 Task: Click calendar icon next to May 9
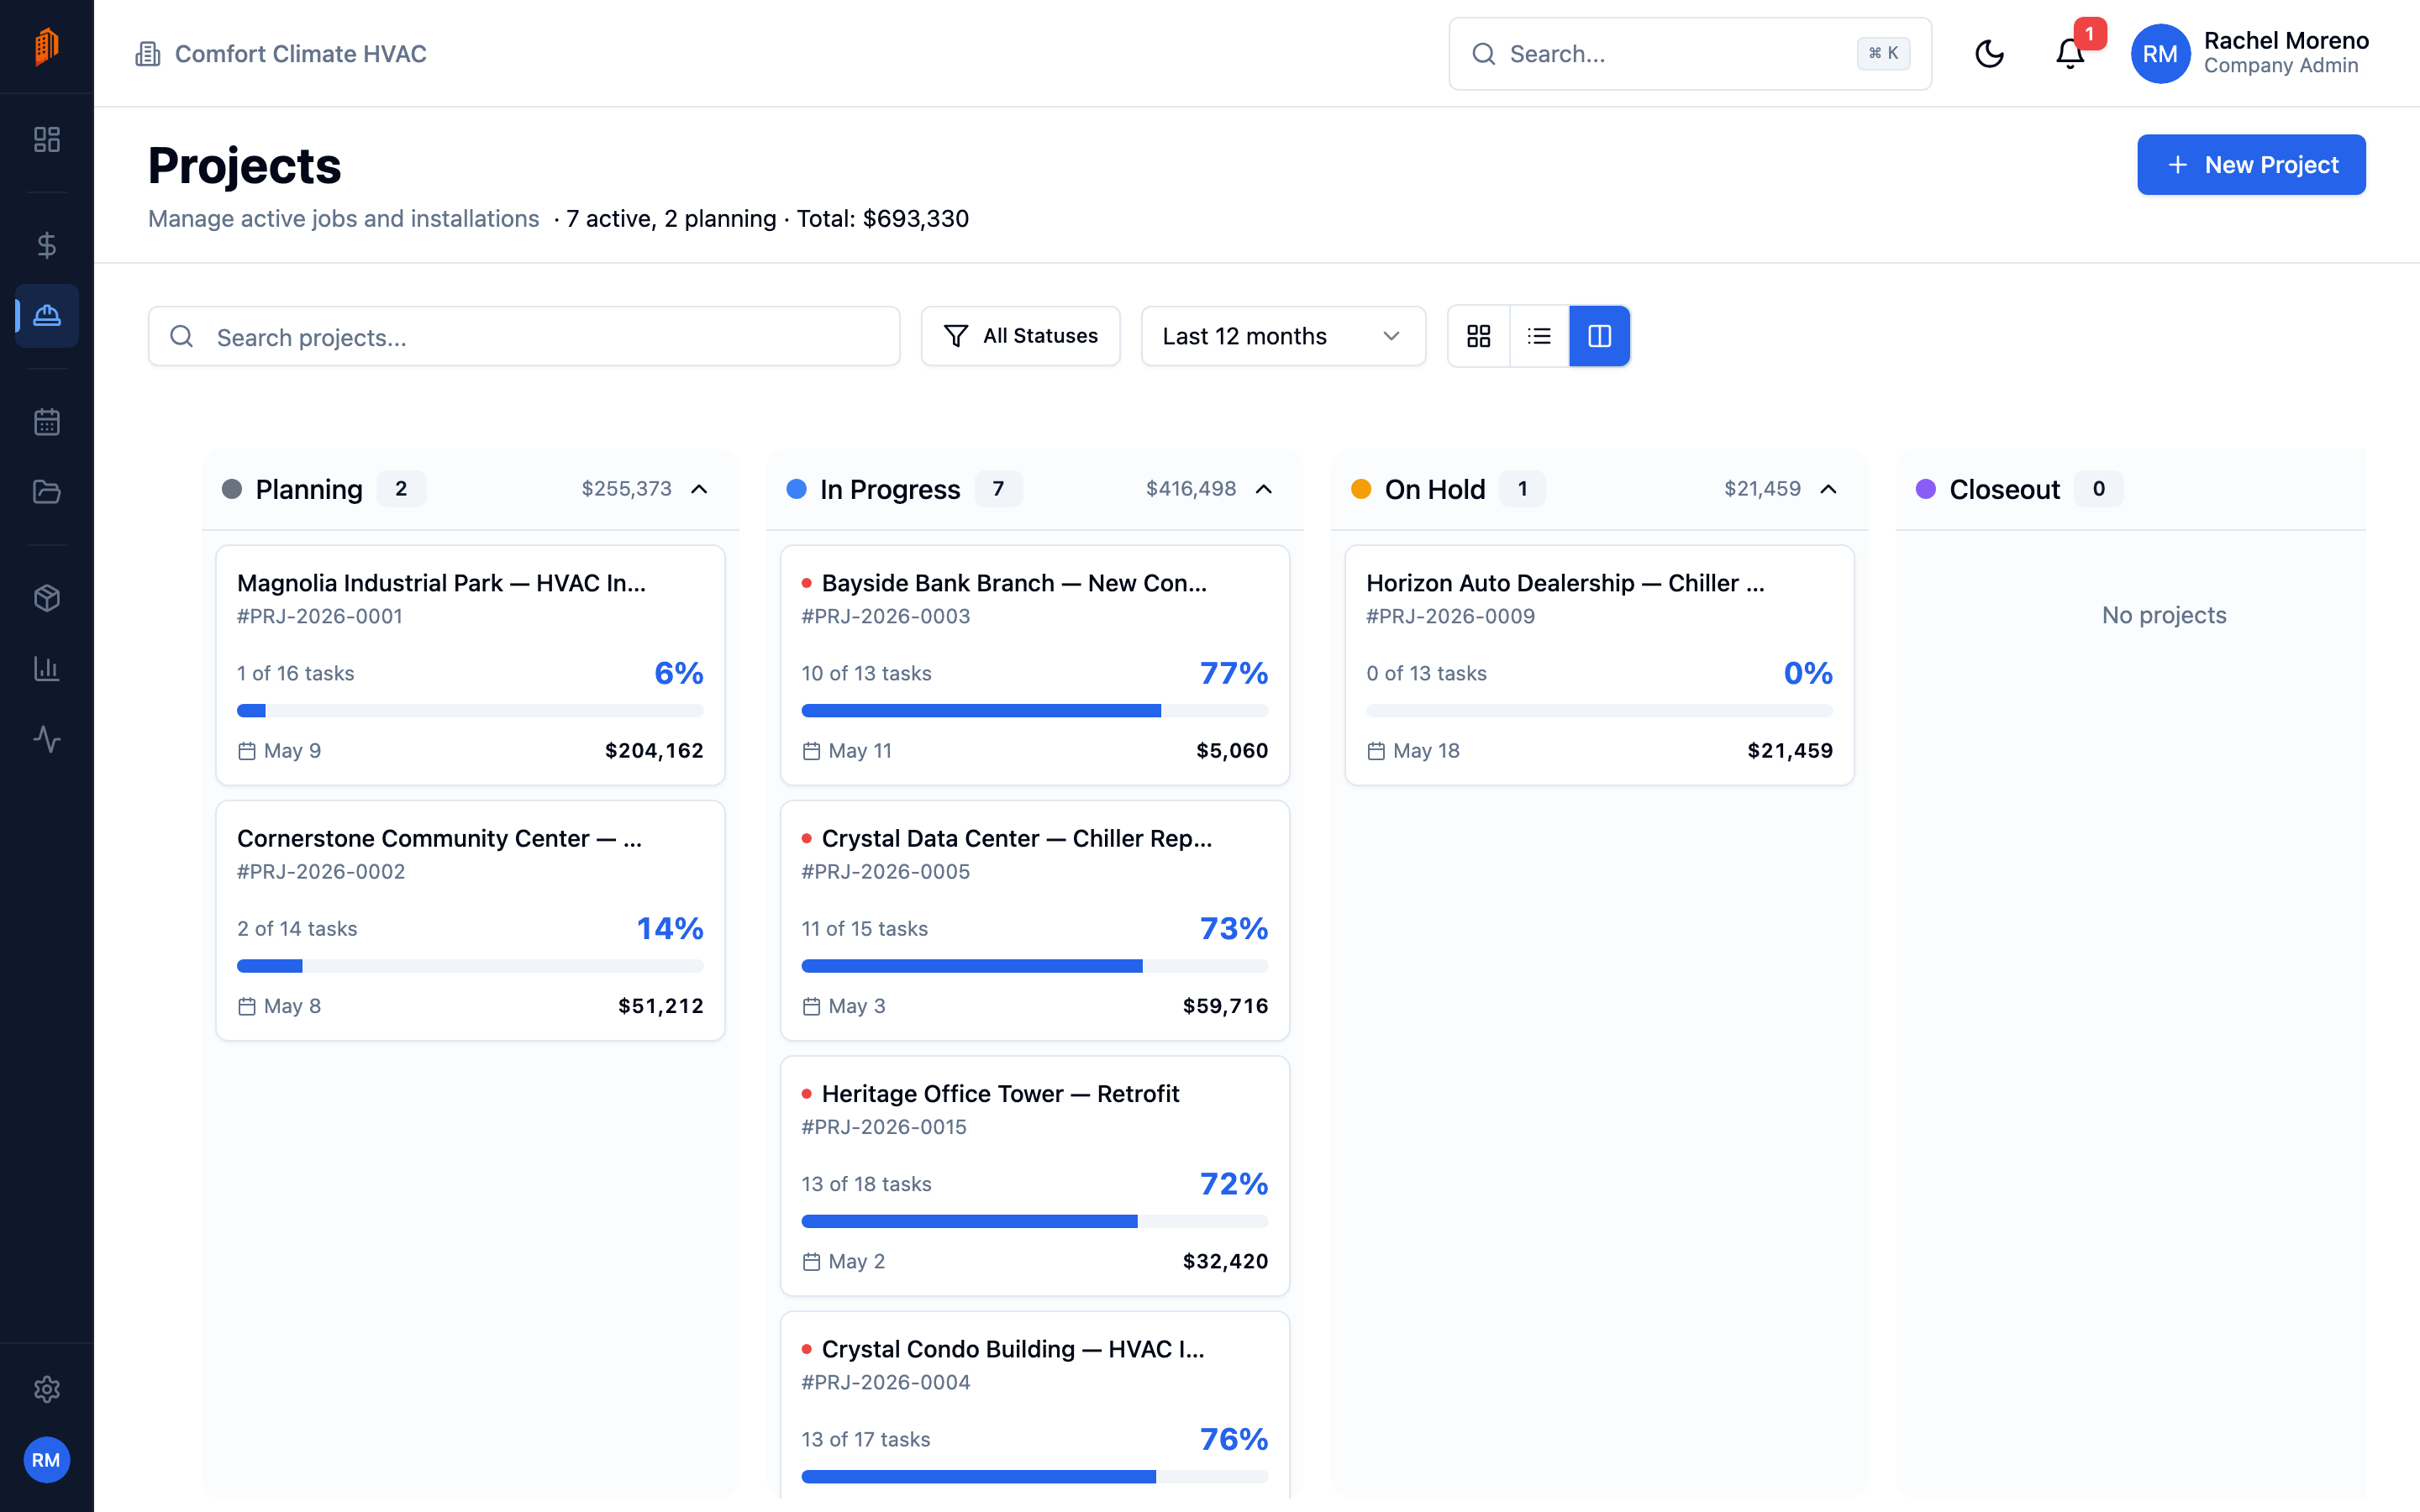click(x=247, y=751)
